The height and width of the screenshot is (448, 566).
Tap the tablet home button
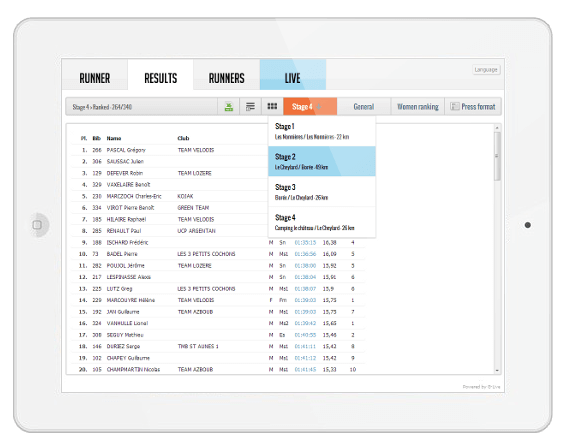[37, 225]
